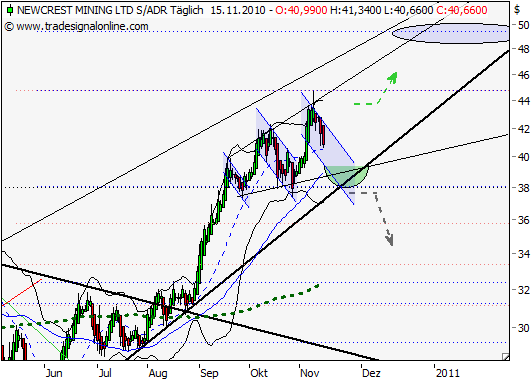Click the green candlestick icon beside NEWCREST title
531x380 pixels.
coord(10,10)
